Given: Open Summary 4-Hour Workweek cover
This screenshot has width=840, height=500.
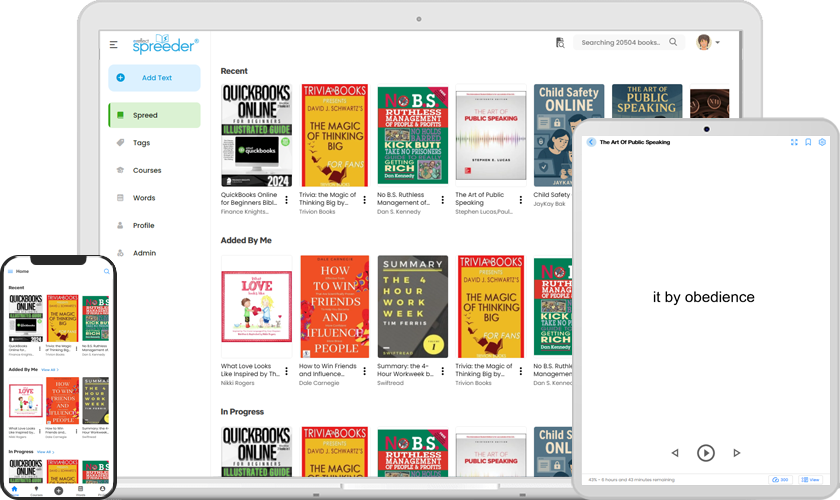Looking at the screenshot, I should (x=413, y=307).
